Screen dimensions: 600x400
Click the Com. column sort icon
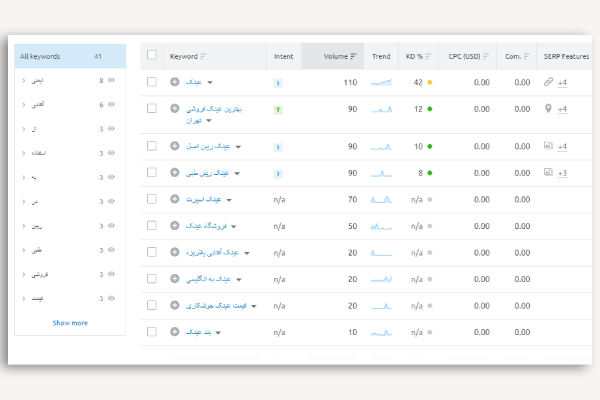pos(527,56)
